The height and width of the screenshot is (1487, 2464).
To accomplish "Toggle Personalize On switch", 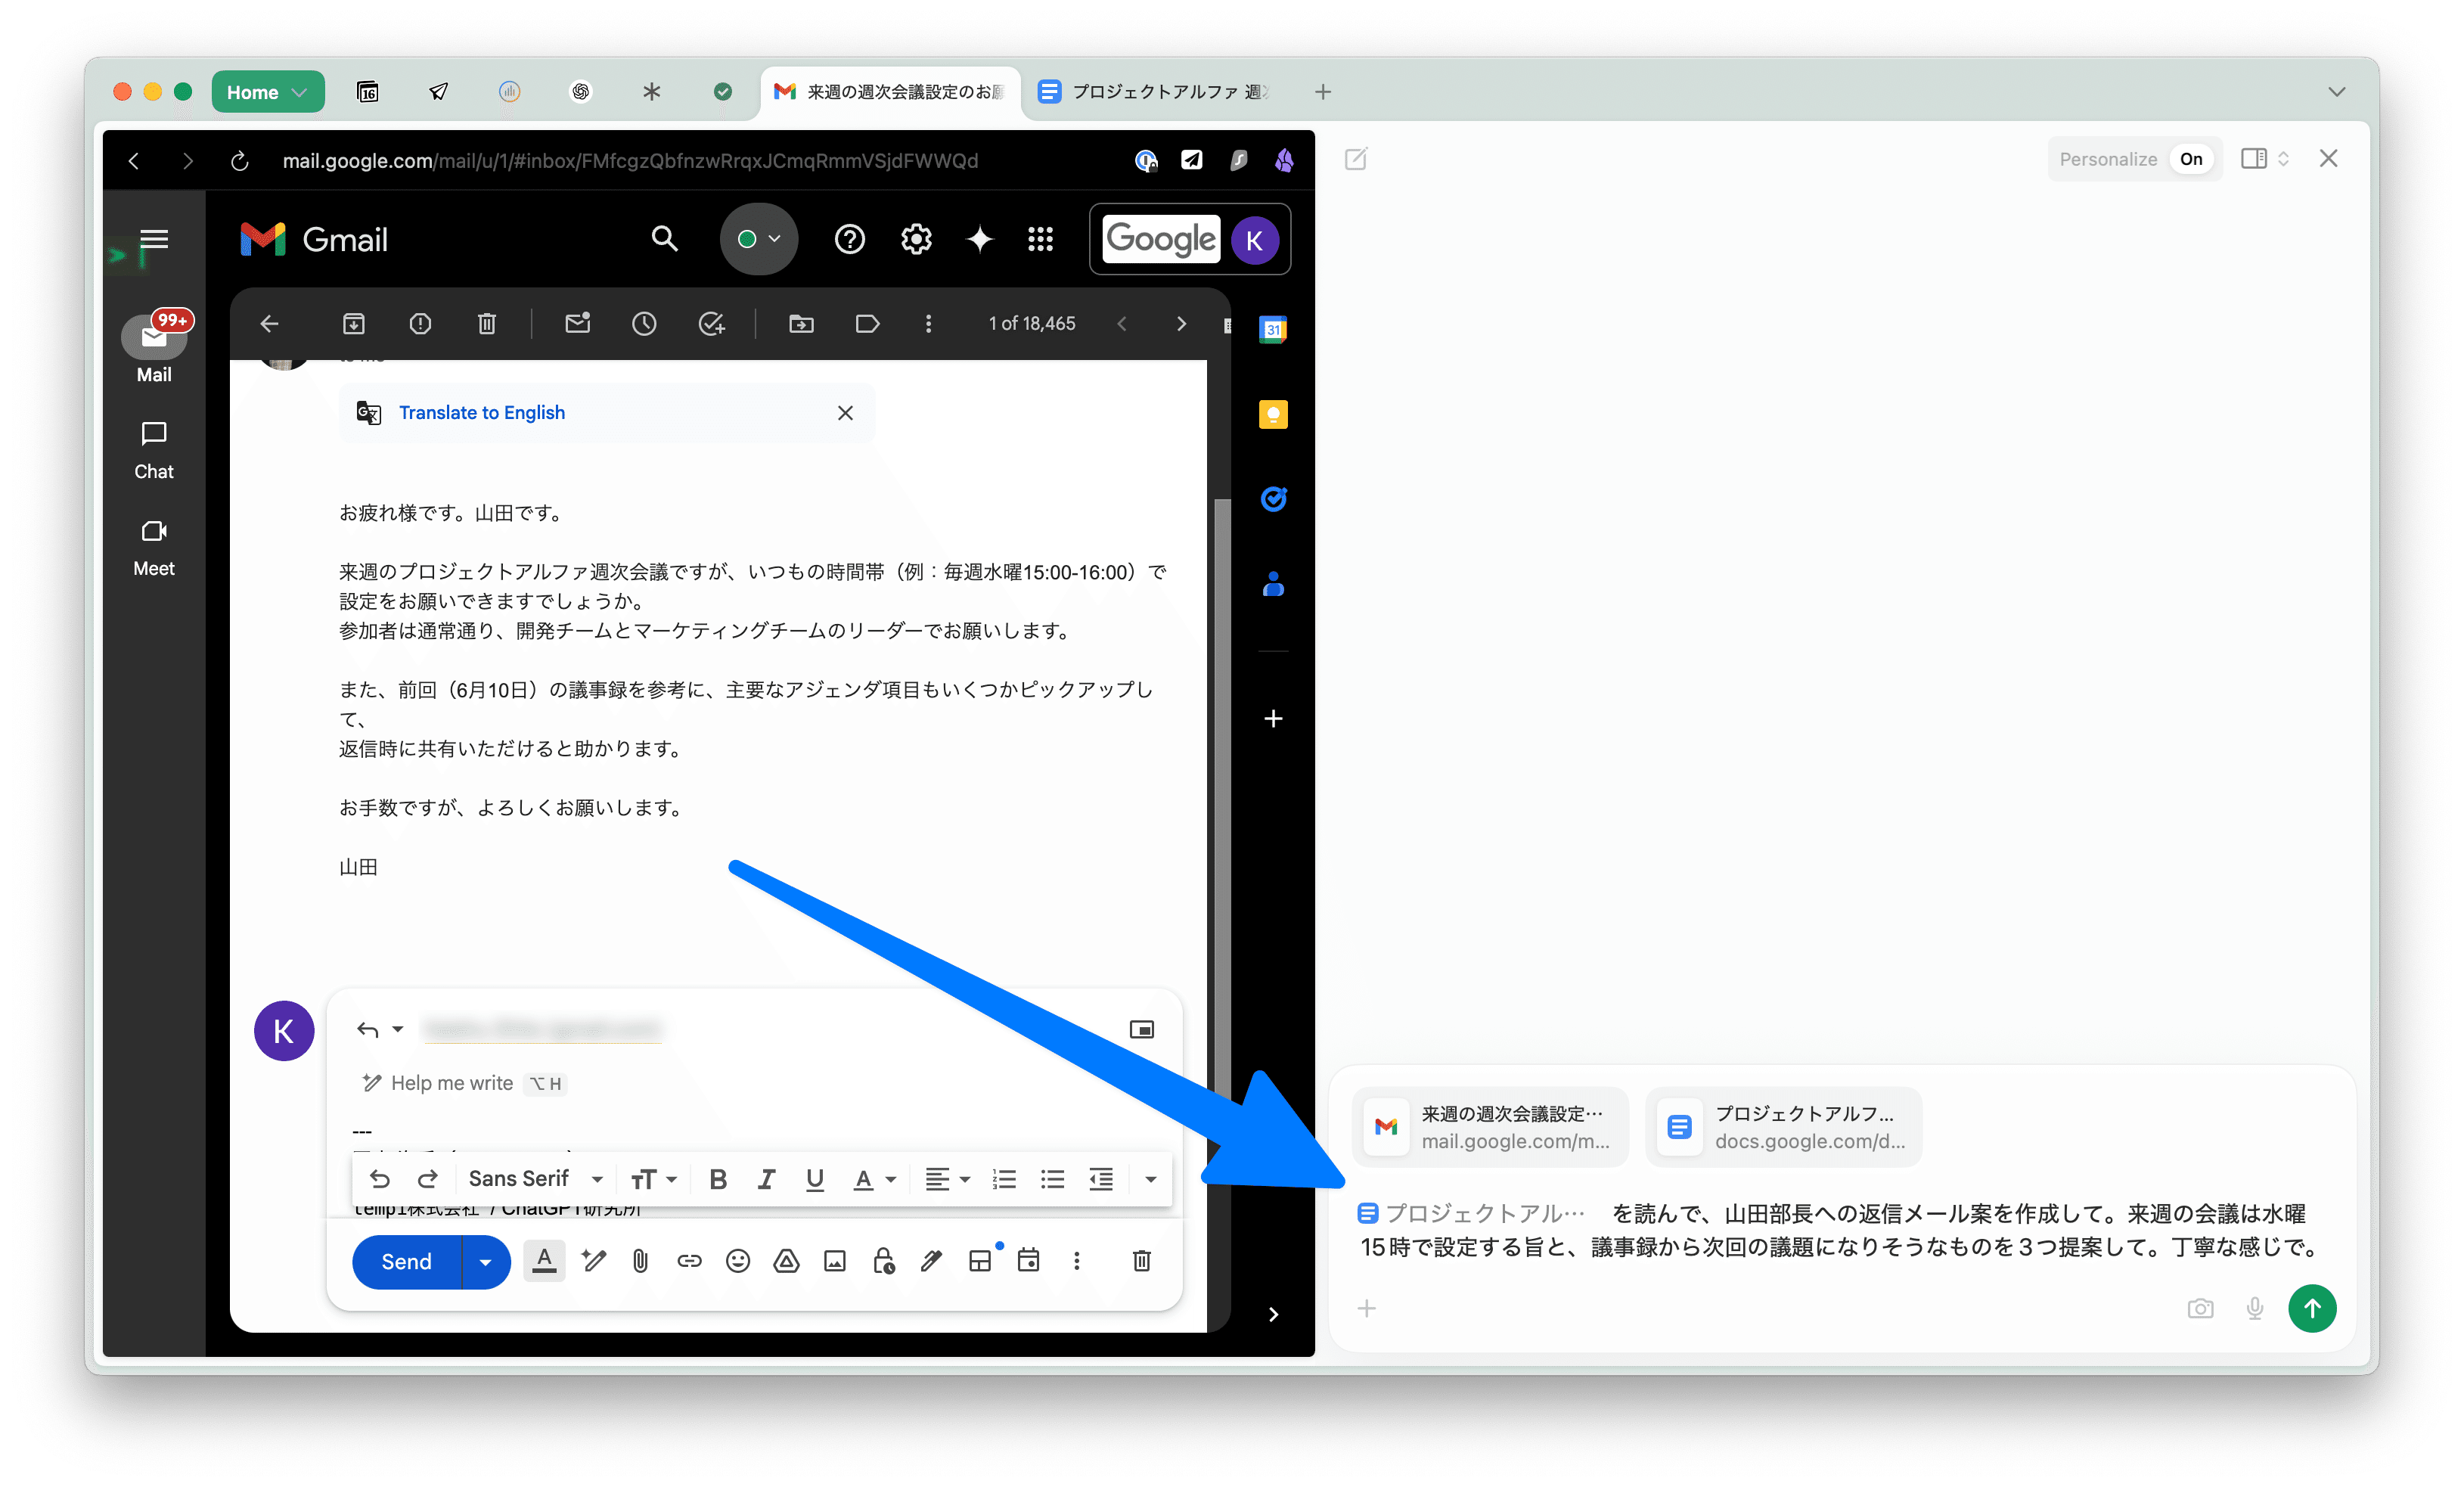I will point(2190,159).
